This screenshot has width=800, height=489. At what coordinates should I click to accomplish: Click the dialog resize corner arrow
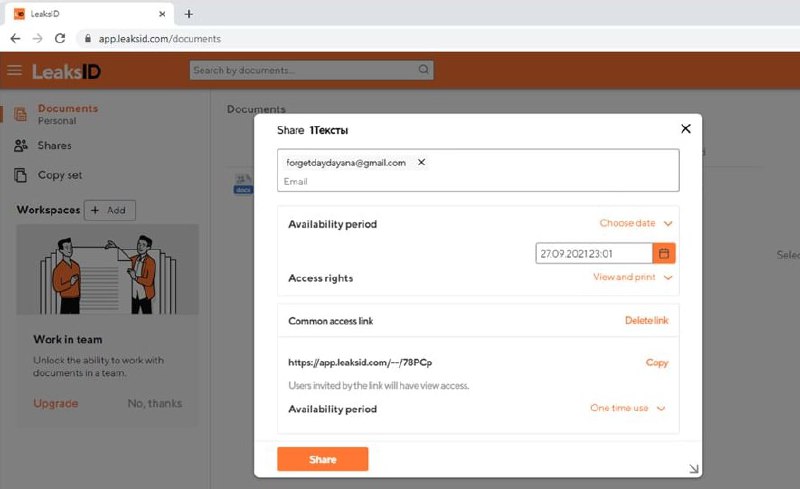click(x=693, y=469)
